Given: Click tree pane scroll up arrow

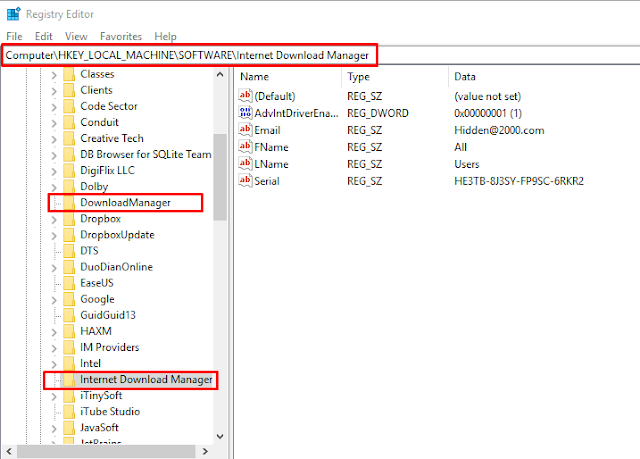Looking at the screenshot, I should (220, 75).
